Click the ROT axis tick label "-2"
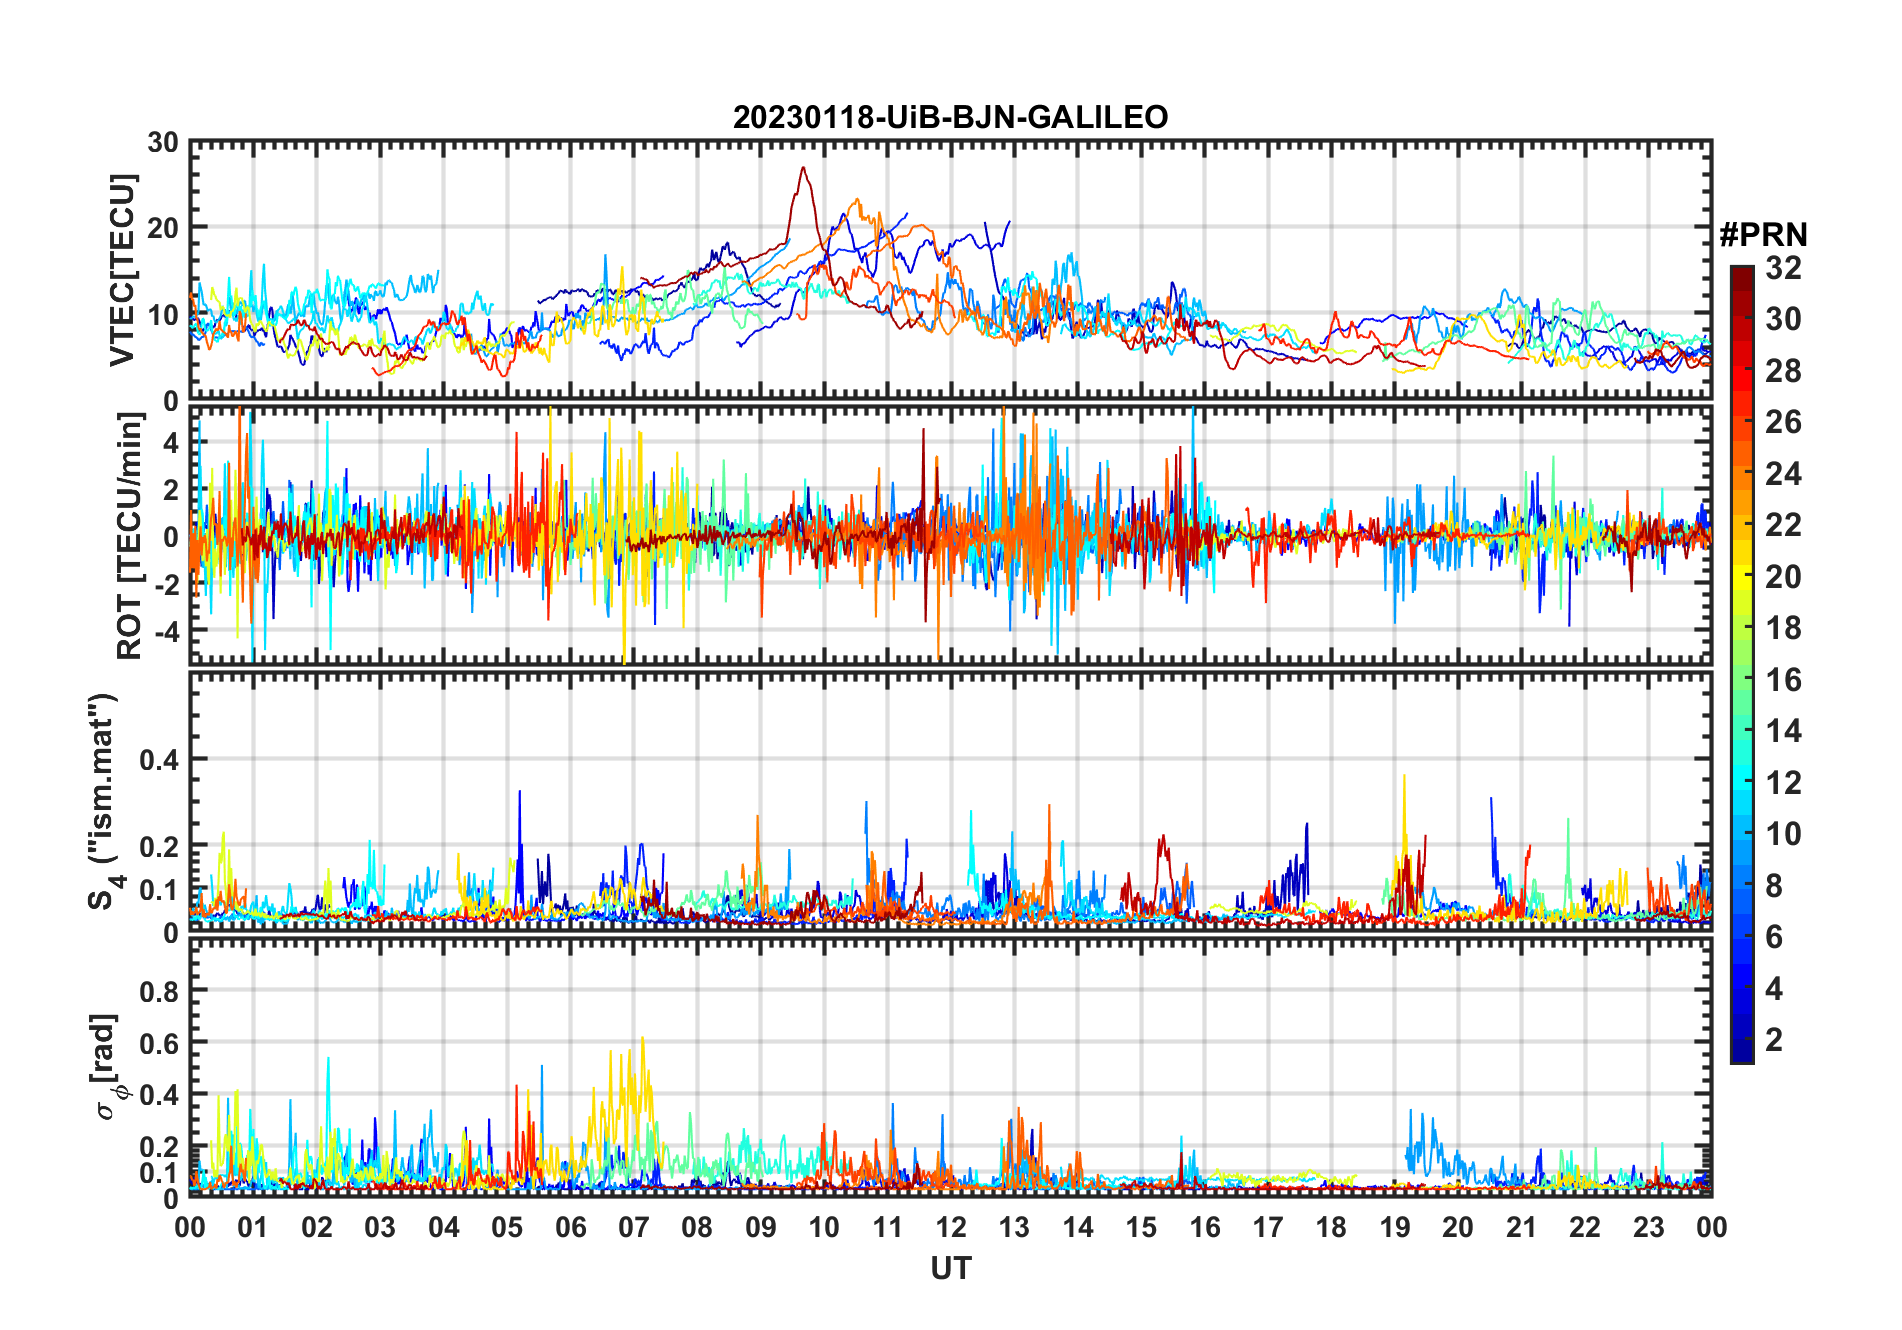Screen dimensions: 1902x1330 167,584
